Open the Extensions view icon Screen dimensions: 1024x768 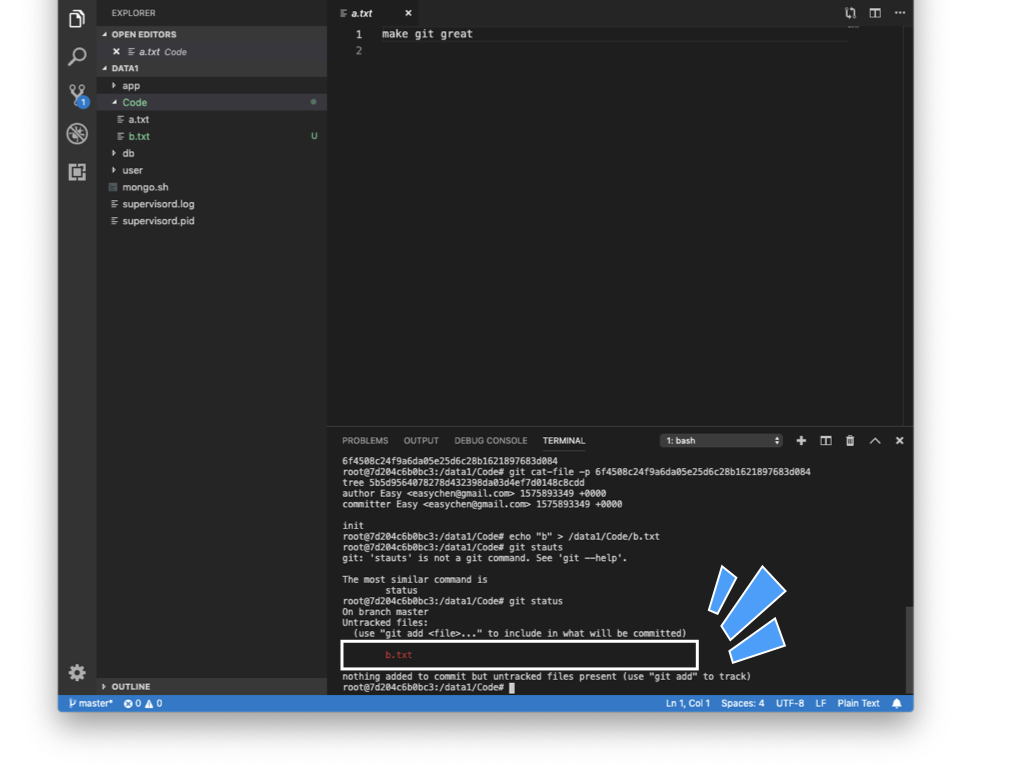77,172
